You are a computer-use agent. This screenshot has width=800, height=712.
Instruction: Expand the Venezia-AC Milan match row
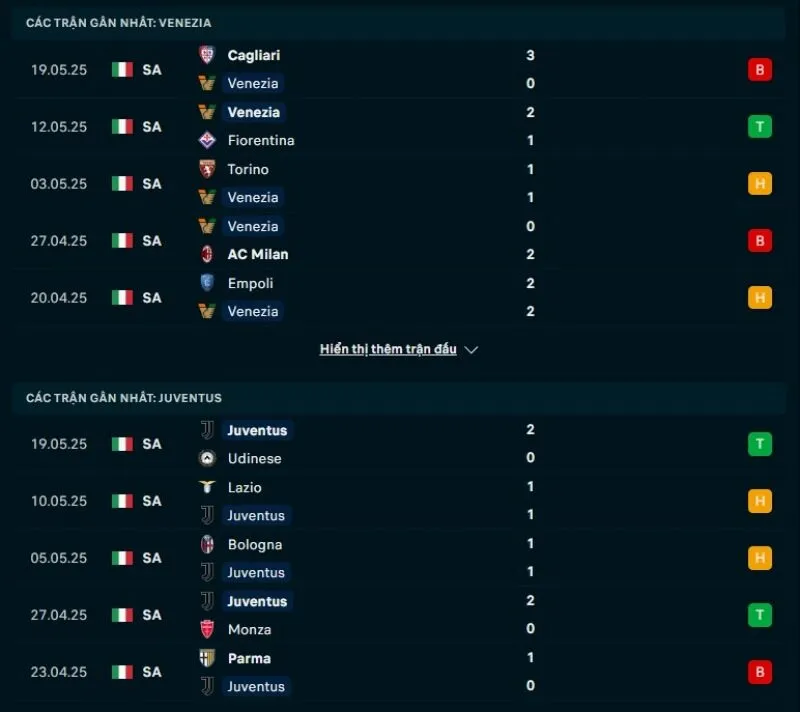coord(400,240)
